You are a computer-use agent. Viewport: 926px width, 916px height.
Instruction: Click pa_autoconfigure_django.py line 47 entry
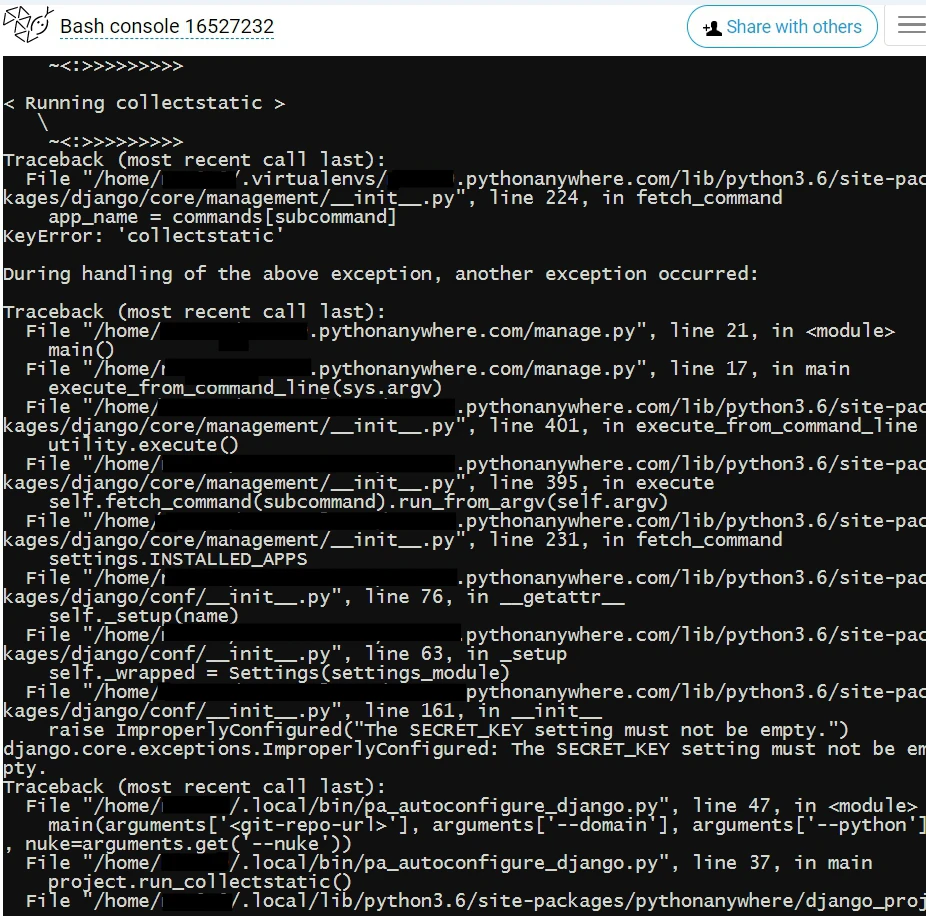tap(472, 806)
